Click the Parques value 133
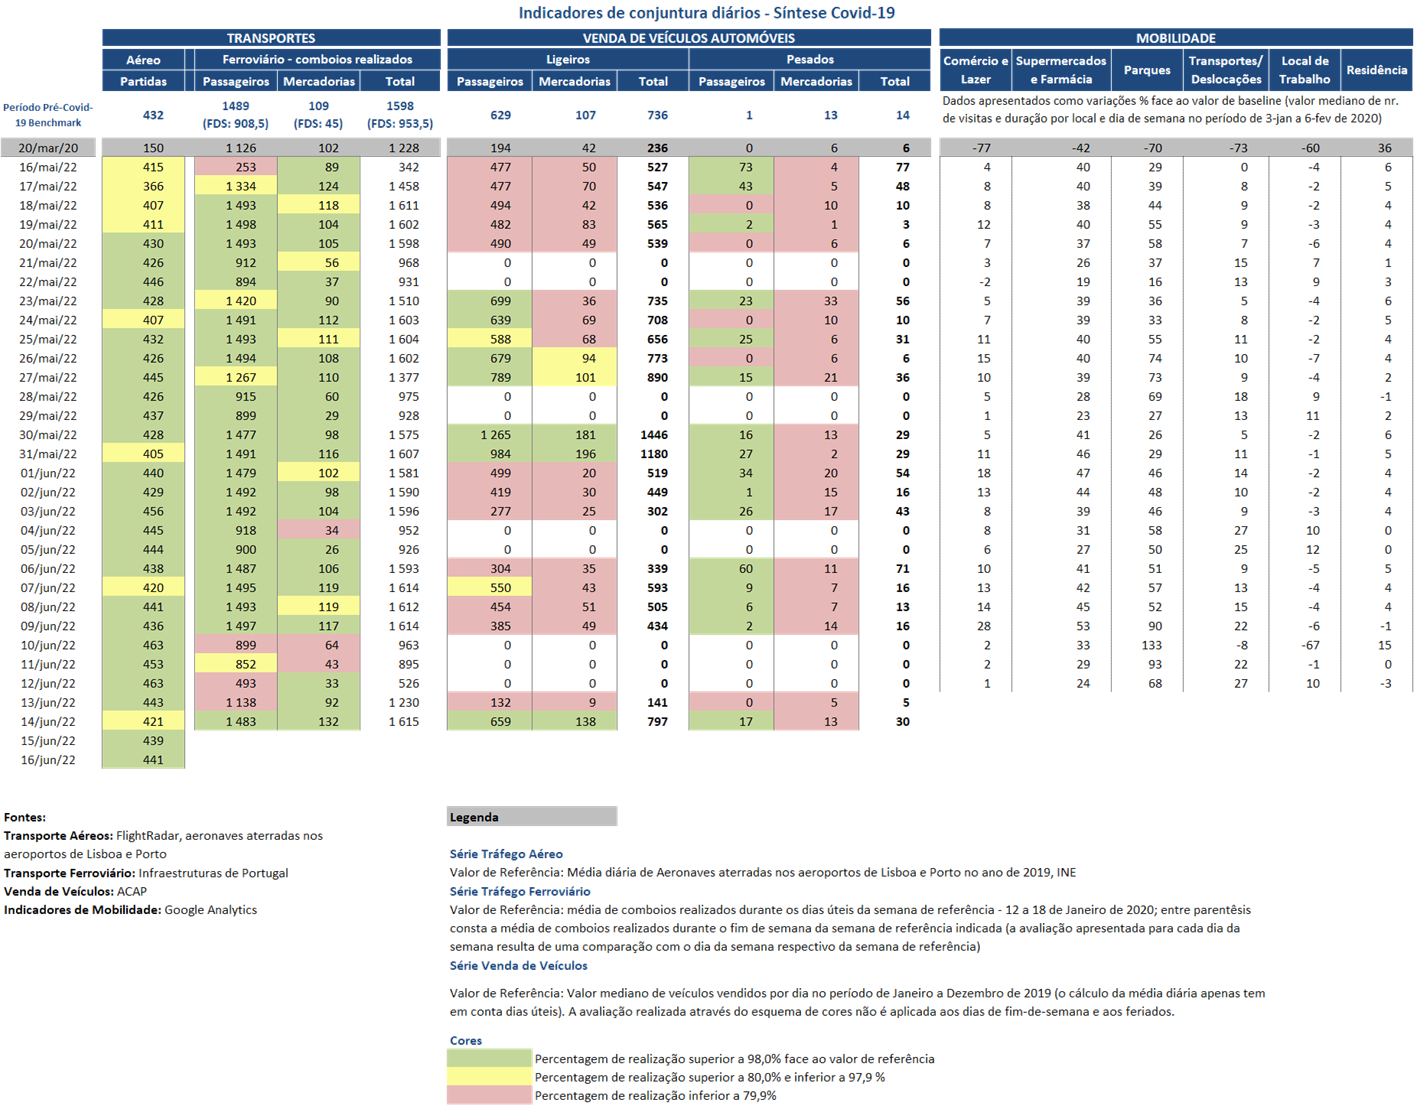The image size is (1417, 1109). (x=1152, y=645)
